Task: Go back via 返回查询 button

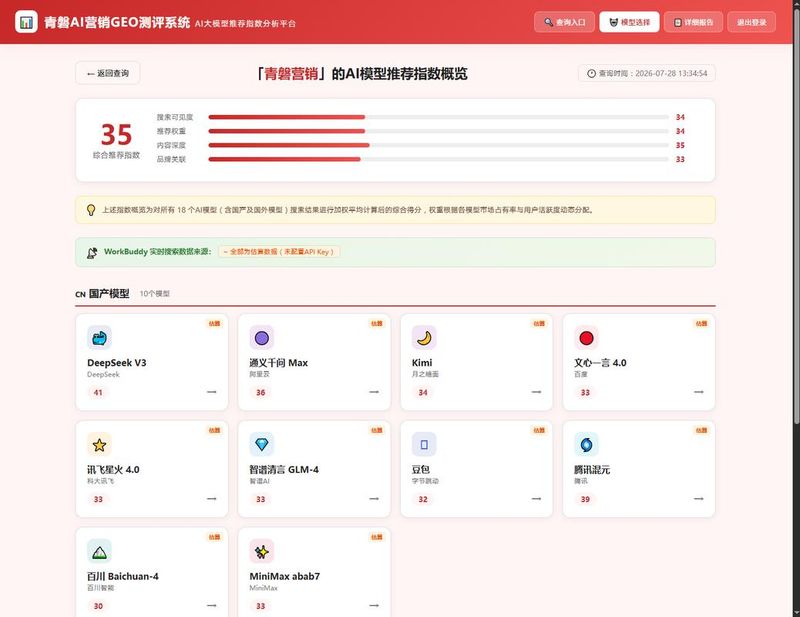Action: 108,73
